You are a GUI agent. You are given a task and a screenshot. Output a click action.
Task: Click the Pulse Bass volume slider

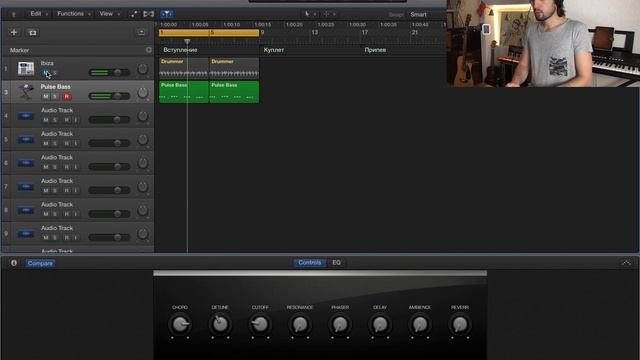click(109, 96)
